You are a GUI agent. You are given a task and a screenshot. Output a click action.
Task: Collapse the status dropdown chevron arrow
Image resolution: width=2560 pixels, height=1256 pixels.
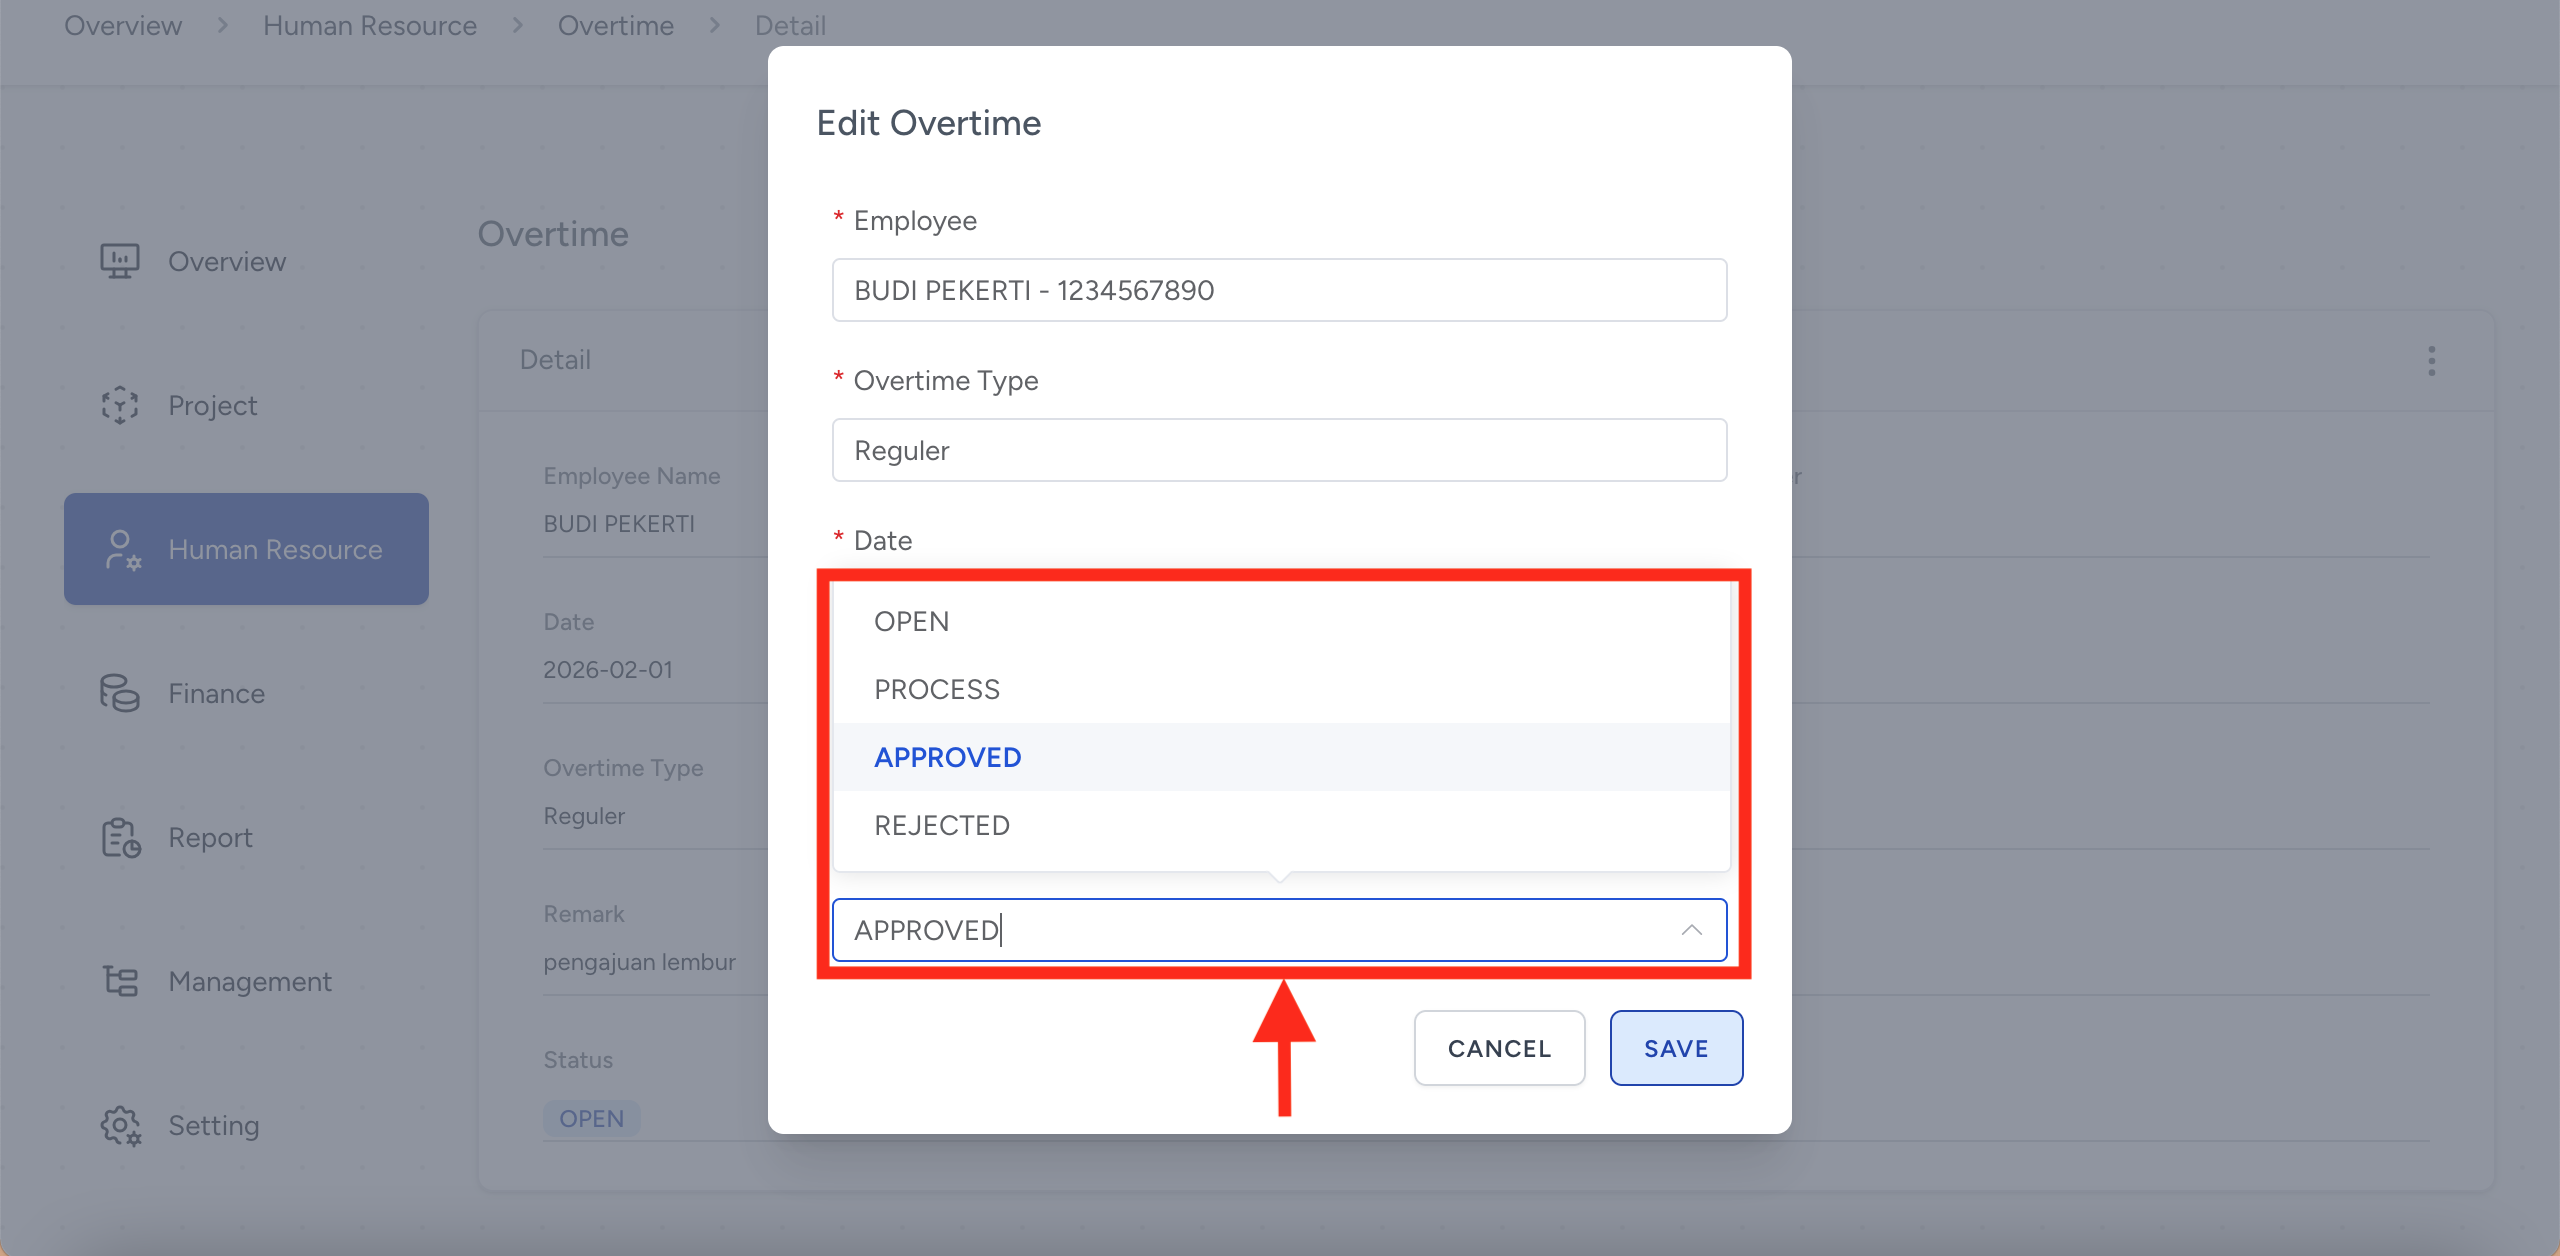1691,930
